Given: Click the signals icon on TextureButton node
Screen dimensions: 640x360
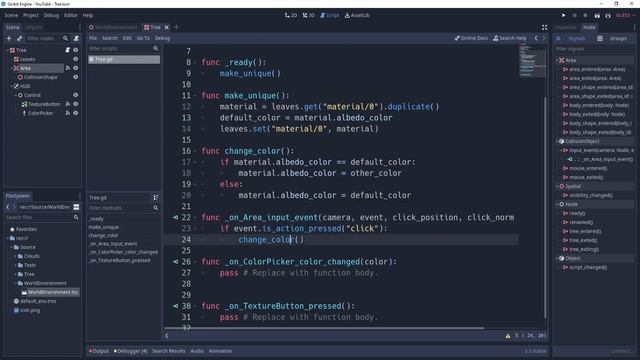Looking at the screenshot, I should (x=68, y=104).
